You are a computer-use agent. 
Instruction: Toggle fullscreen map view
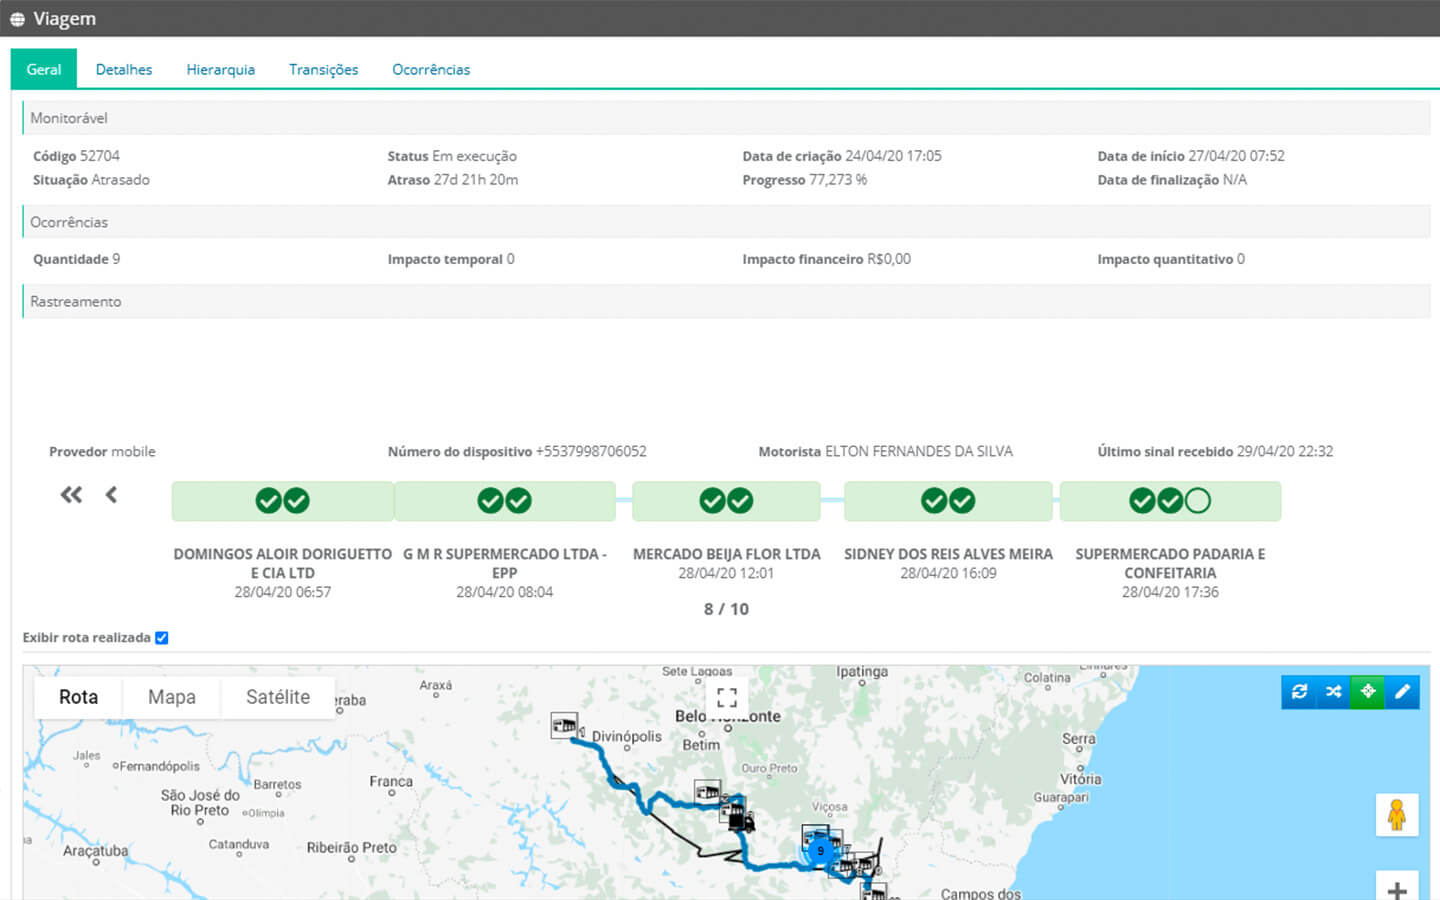coord(727,697)
